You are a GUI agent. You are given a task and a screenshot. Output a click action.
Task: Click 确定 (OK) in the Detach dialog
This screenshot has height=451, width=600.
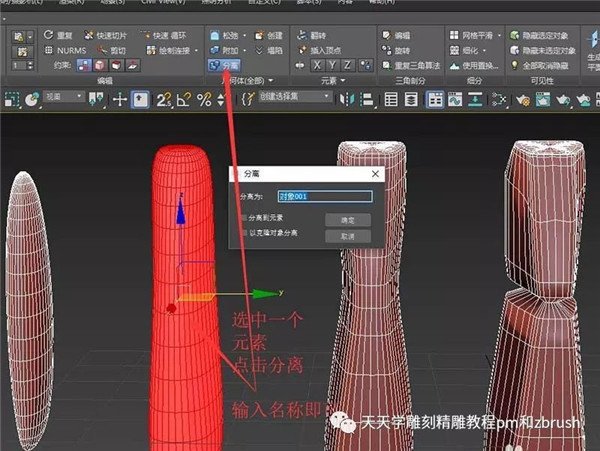click(x=348, y=220)
